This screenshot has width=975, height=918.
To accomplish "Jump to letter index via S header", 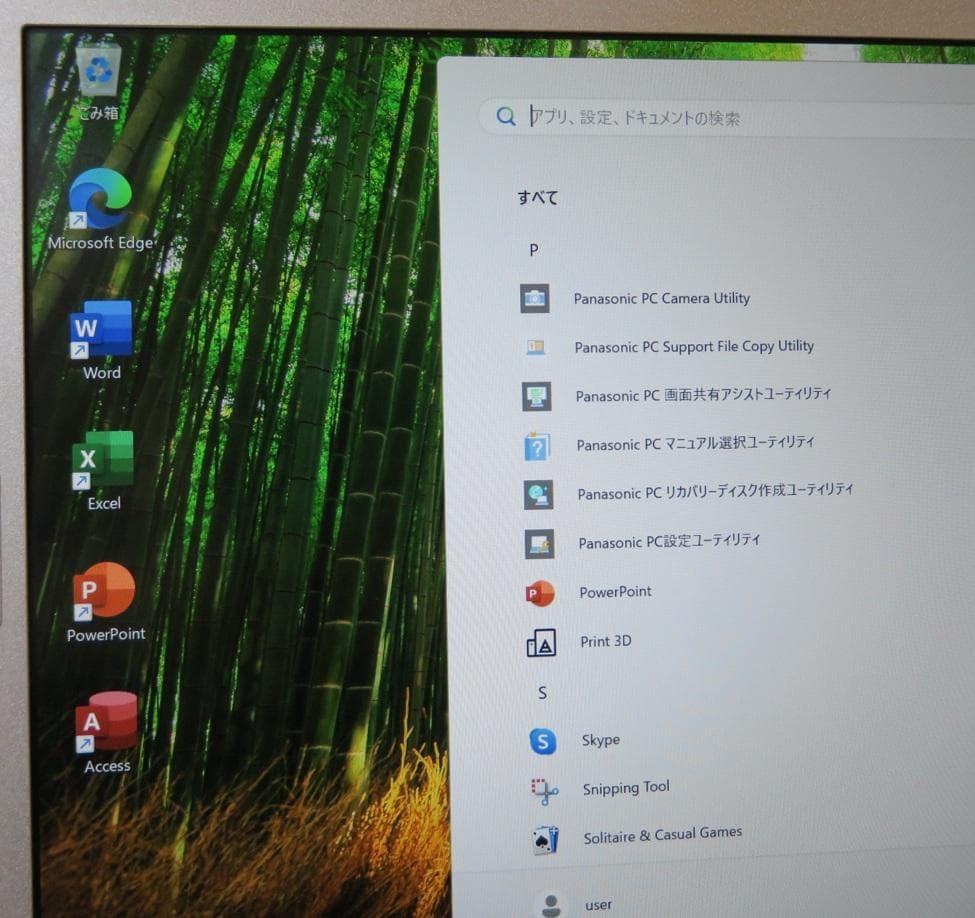I will click(542, 692).
